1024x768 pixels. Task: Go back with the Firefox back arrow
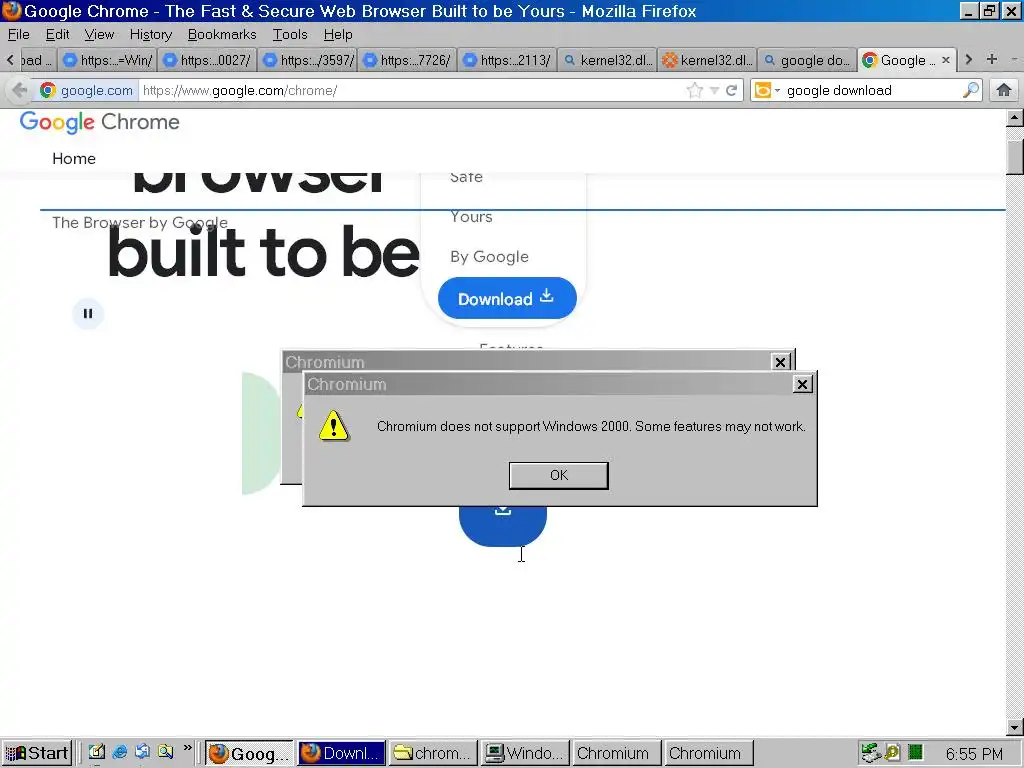pos(19,90)
